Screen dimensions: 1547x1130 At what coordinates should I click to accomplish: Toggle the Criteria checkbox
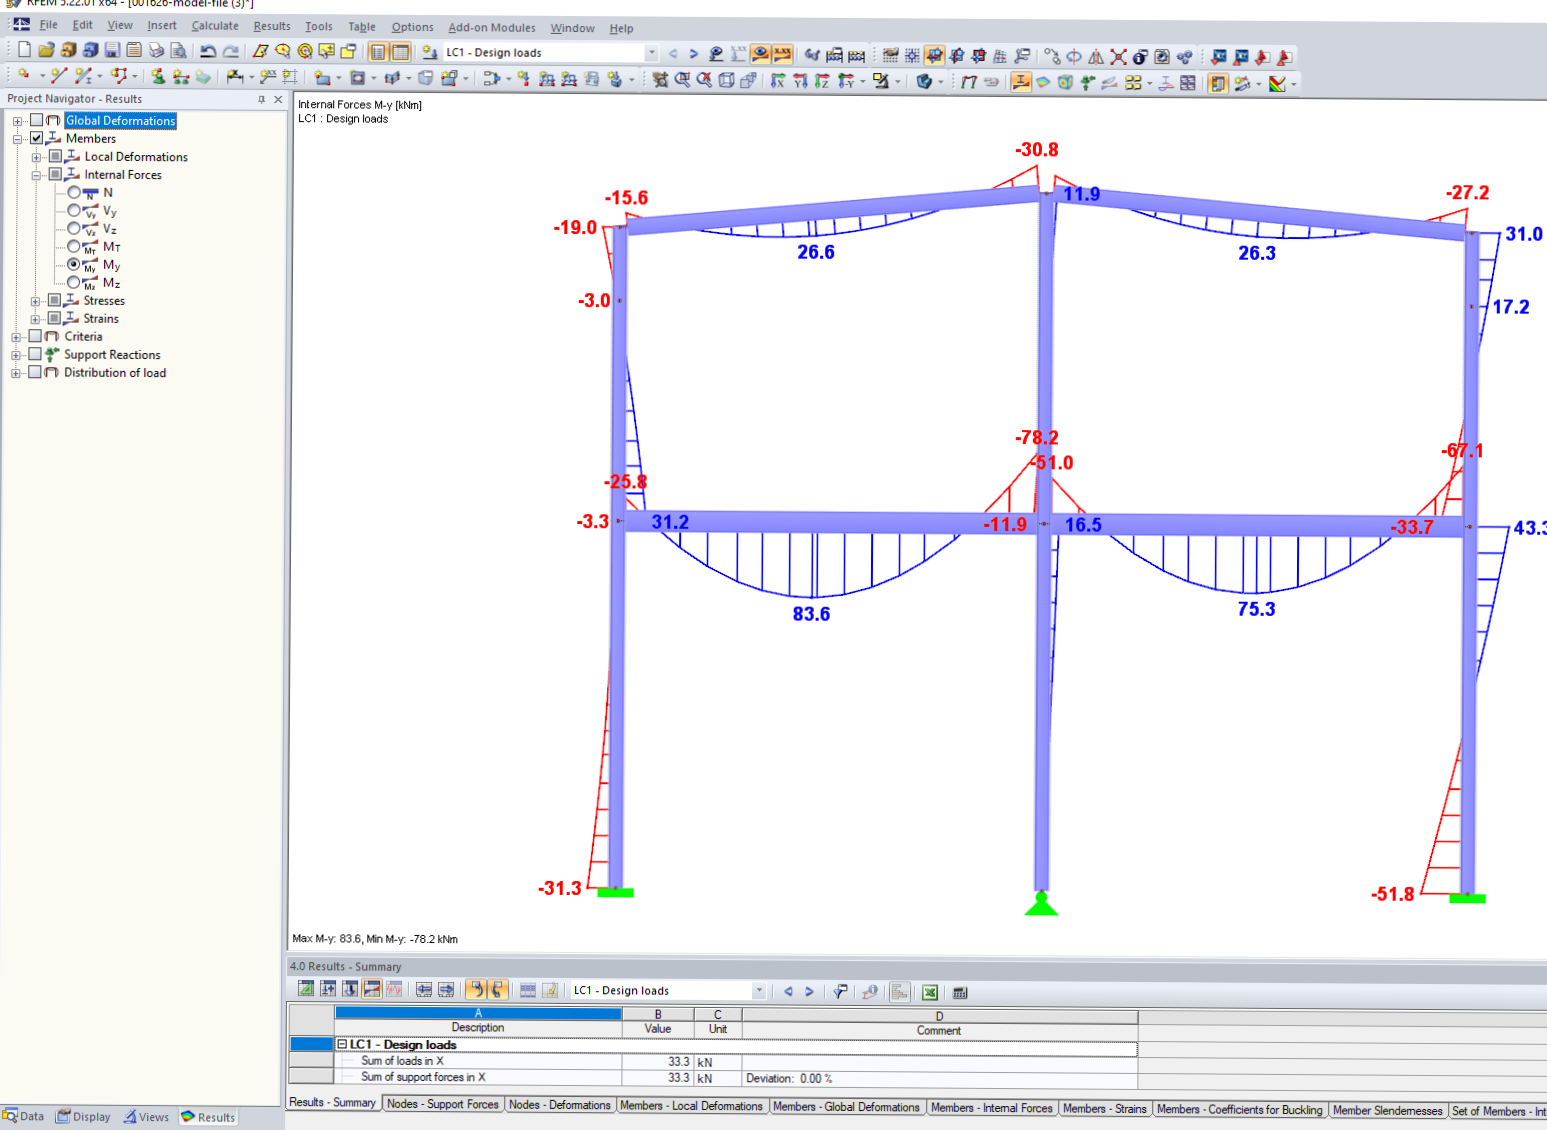[x=36, y=336]
